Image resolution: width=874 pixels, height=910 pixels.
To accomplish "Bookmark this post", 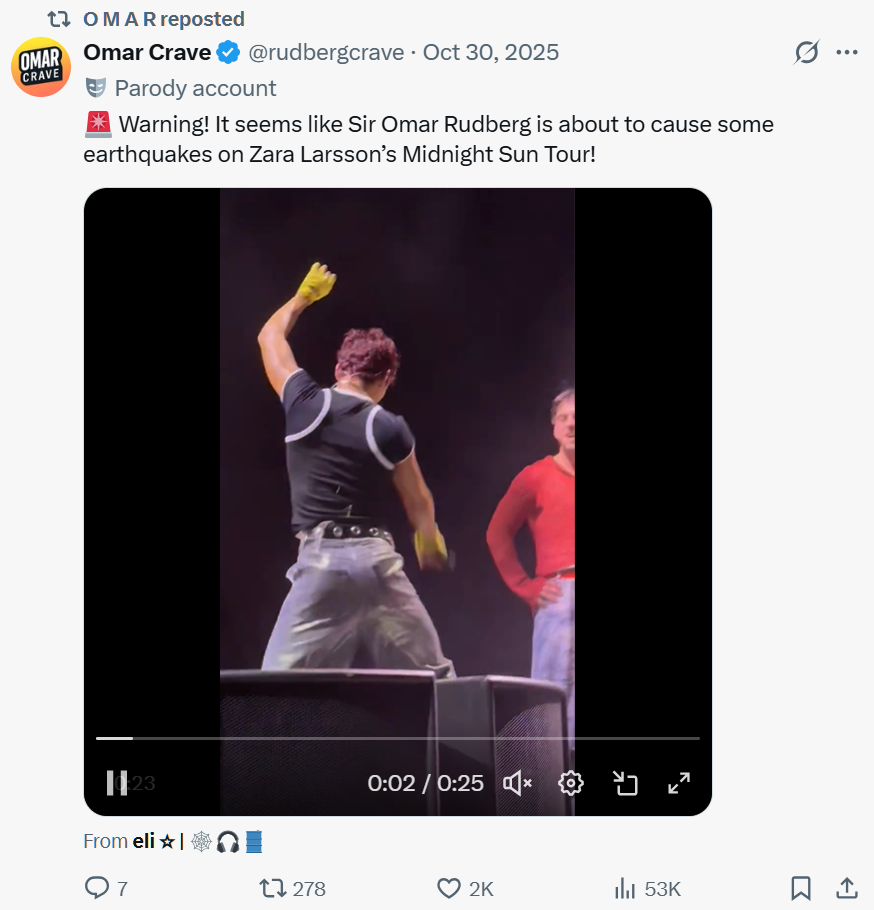I will coord(800,888).
